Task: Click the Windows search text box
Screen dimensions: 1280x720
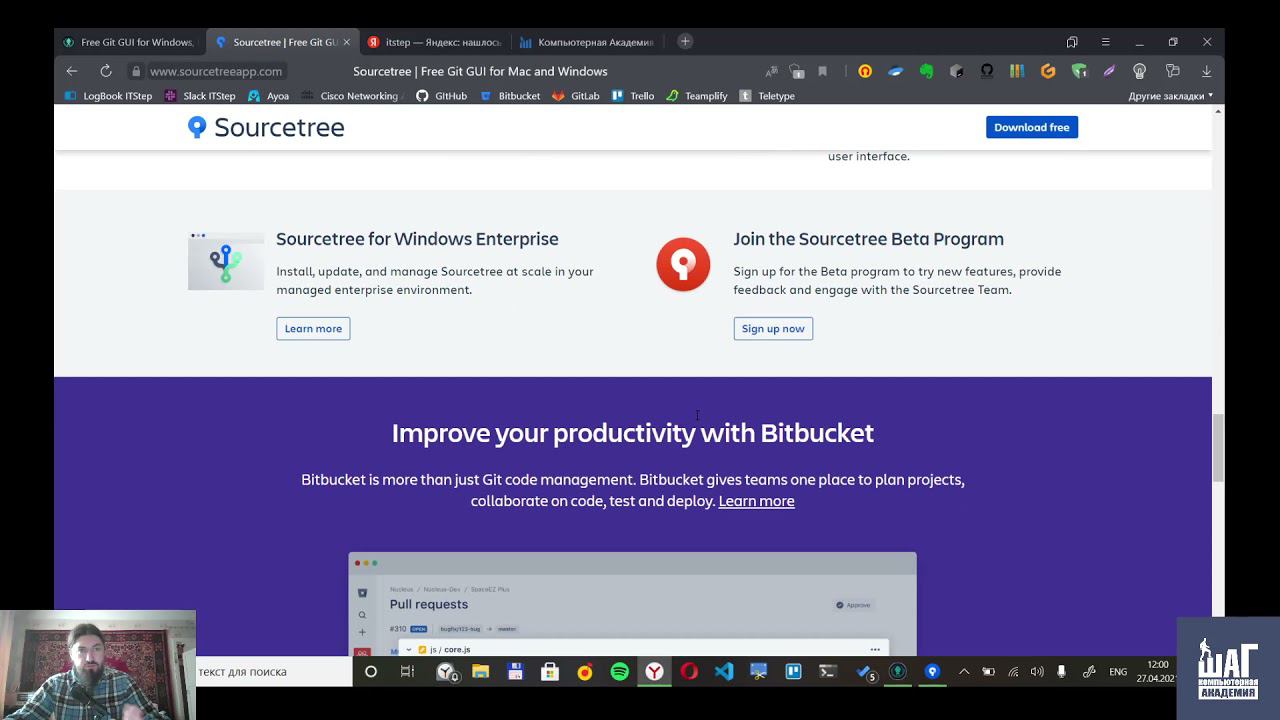Action: [x=272, y=672]
